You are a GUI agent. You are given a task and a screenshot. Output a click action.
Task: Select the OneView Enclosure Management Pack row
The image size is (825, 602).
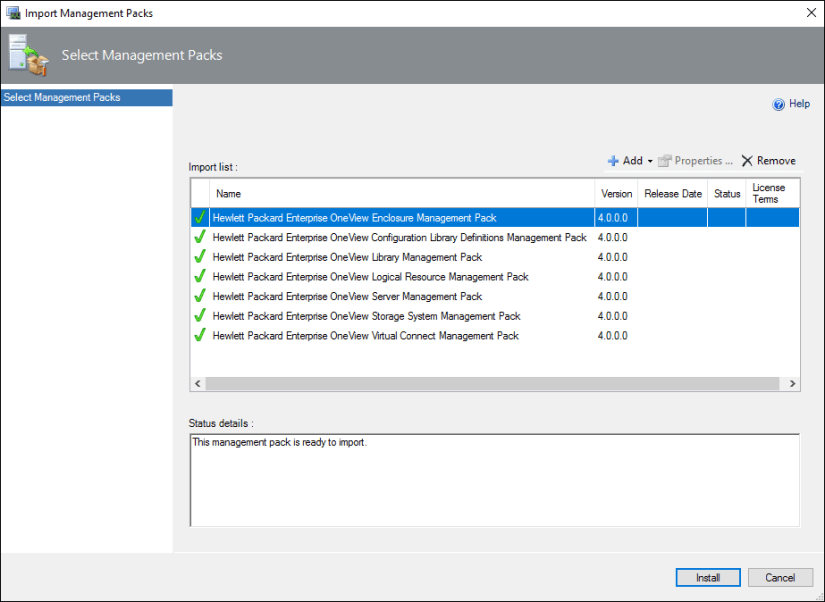coord(495,217)
